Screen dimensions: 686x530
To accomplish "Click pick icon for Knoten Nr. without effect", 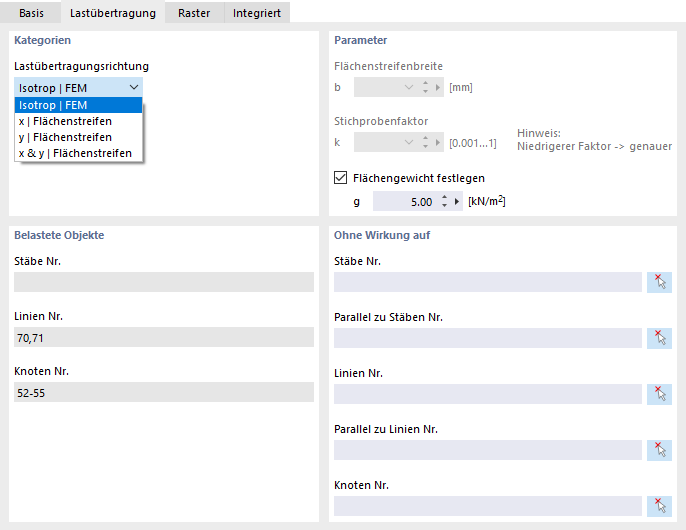I will 659,506.
